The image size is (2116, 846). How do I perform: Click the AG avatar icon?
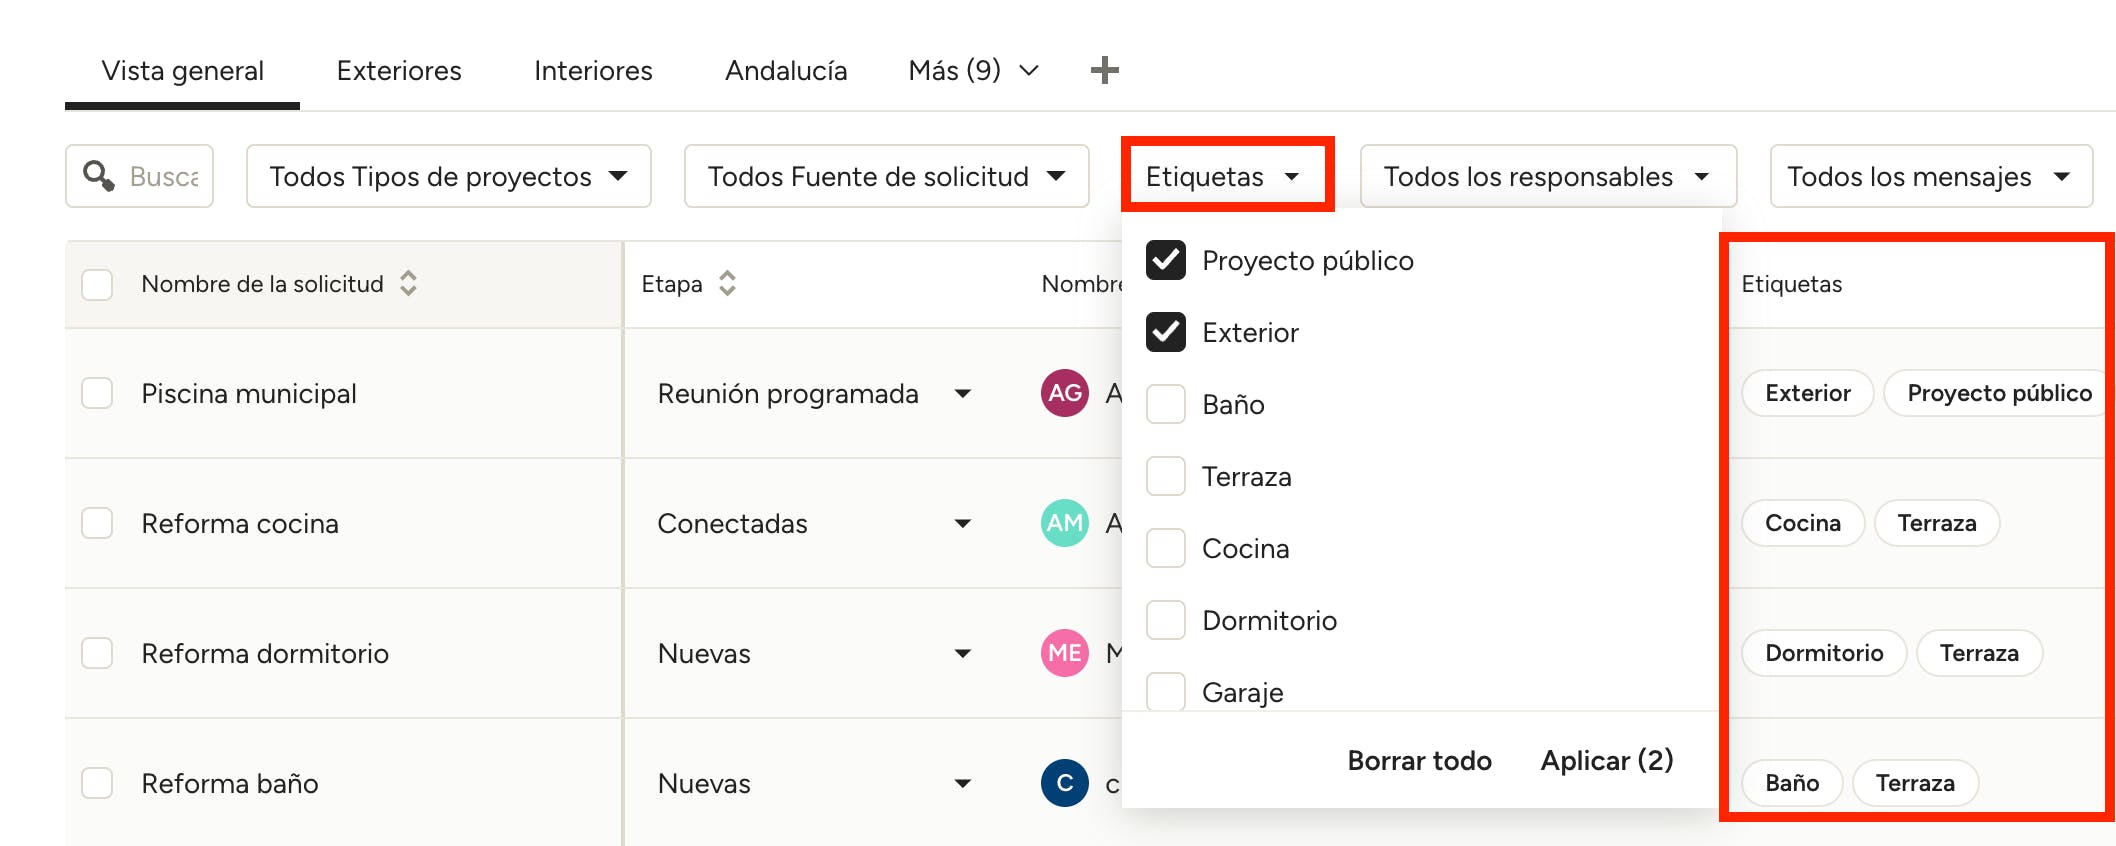tap(1064, 393)
